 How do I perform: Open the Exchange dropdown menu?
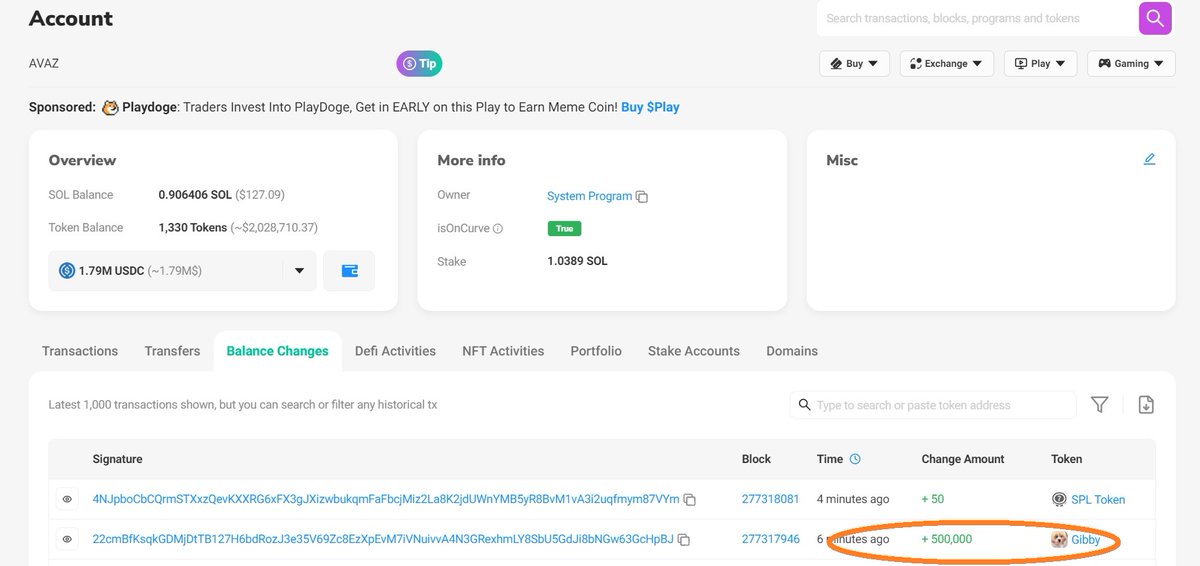[946, 64]
